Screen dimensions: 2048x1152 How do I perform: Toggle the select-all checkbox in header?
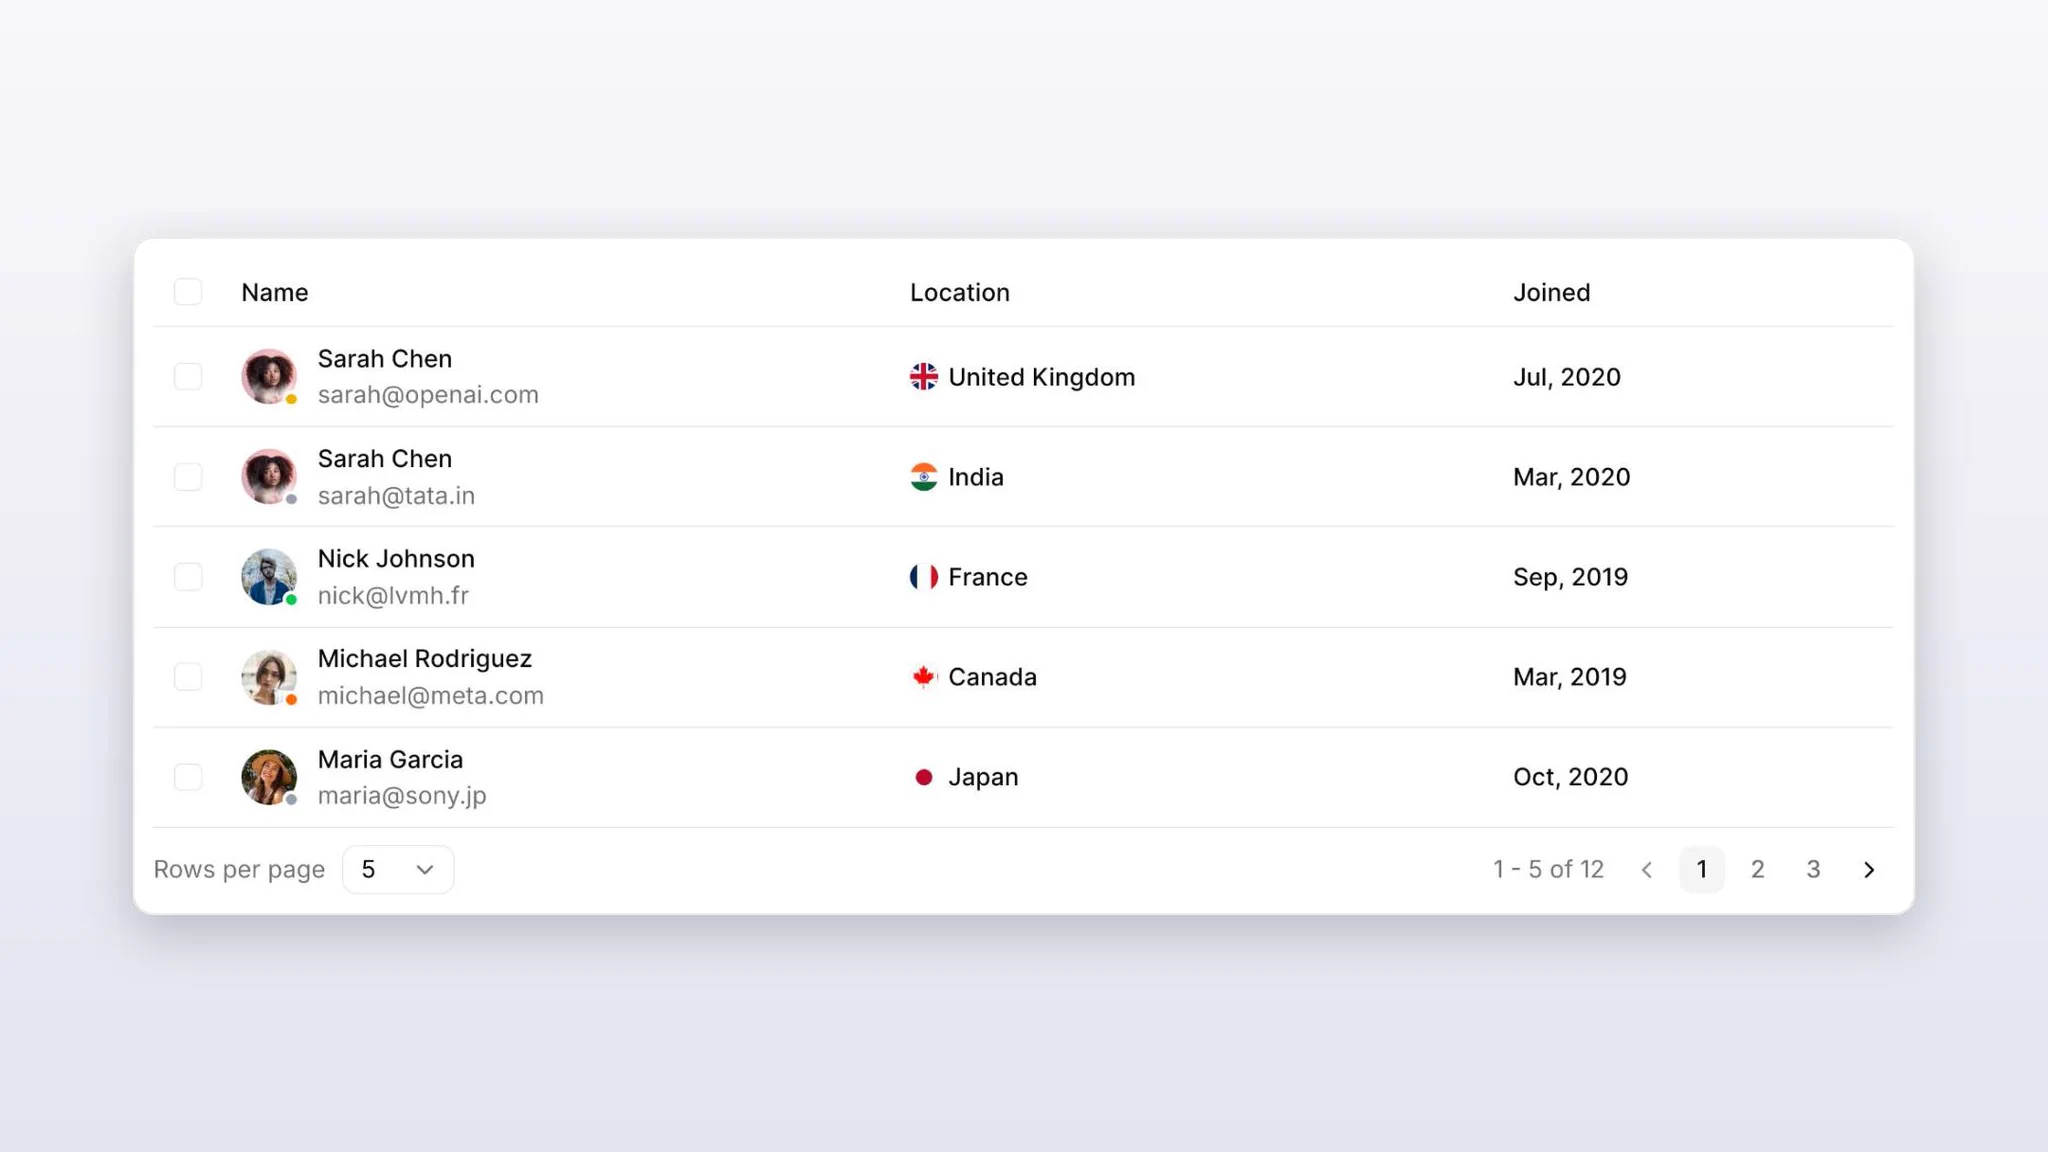click(x=188, y=292)
